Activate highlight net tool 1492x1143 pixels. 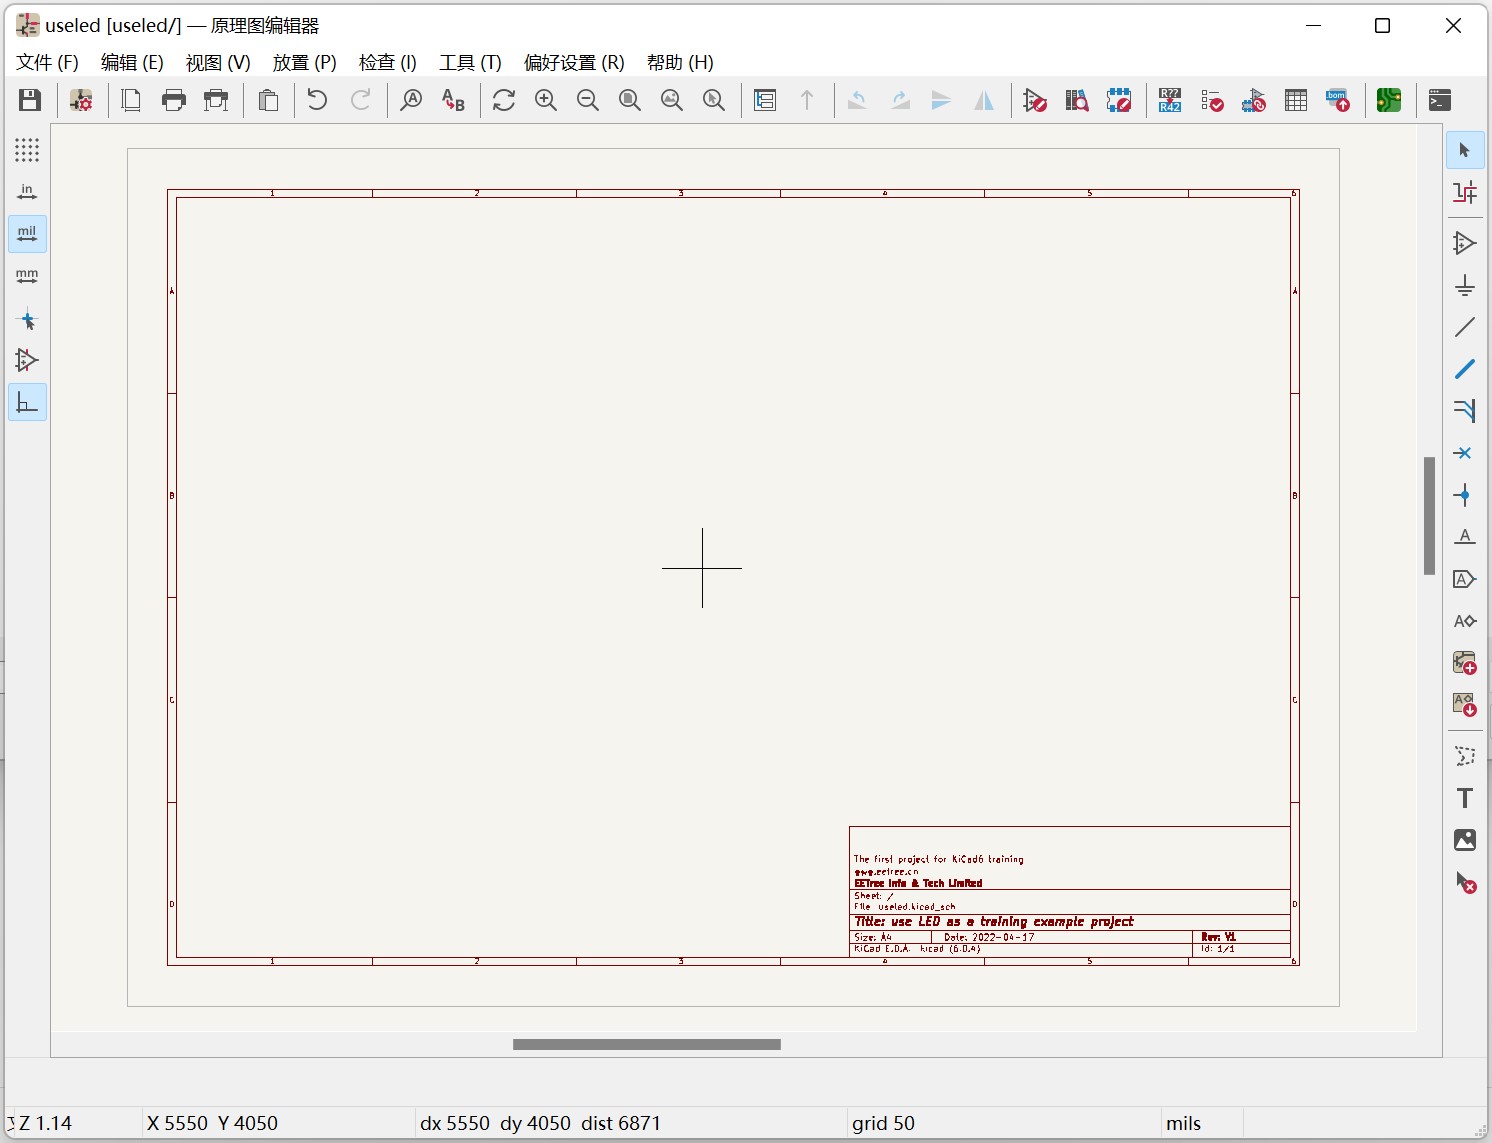[x=1465, y=192]
